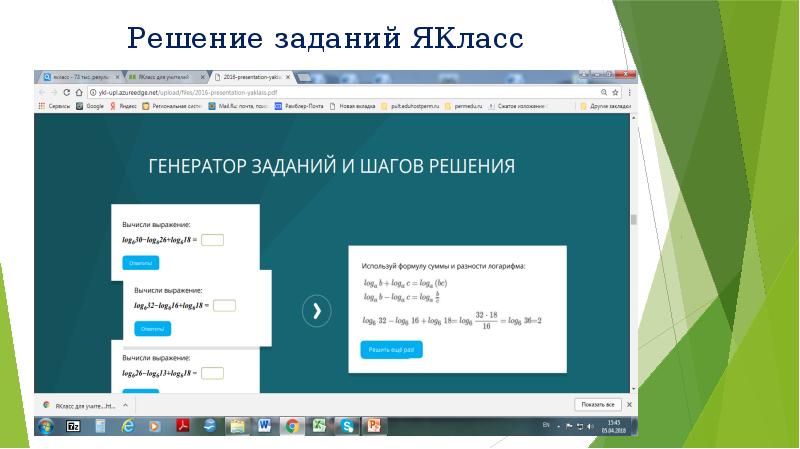Screen dimensions: 800x449
Task: Click the Показать все downloads button
Action: pyautogui.click(x=598, y=405)
